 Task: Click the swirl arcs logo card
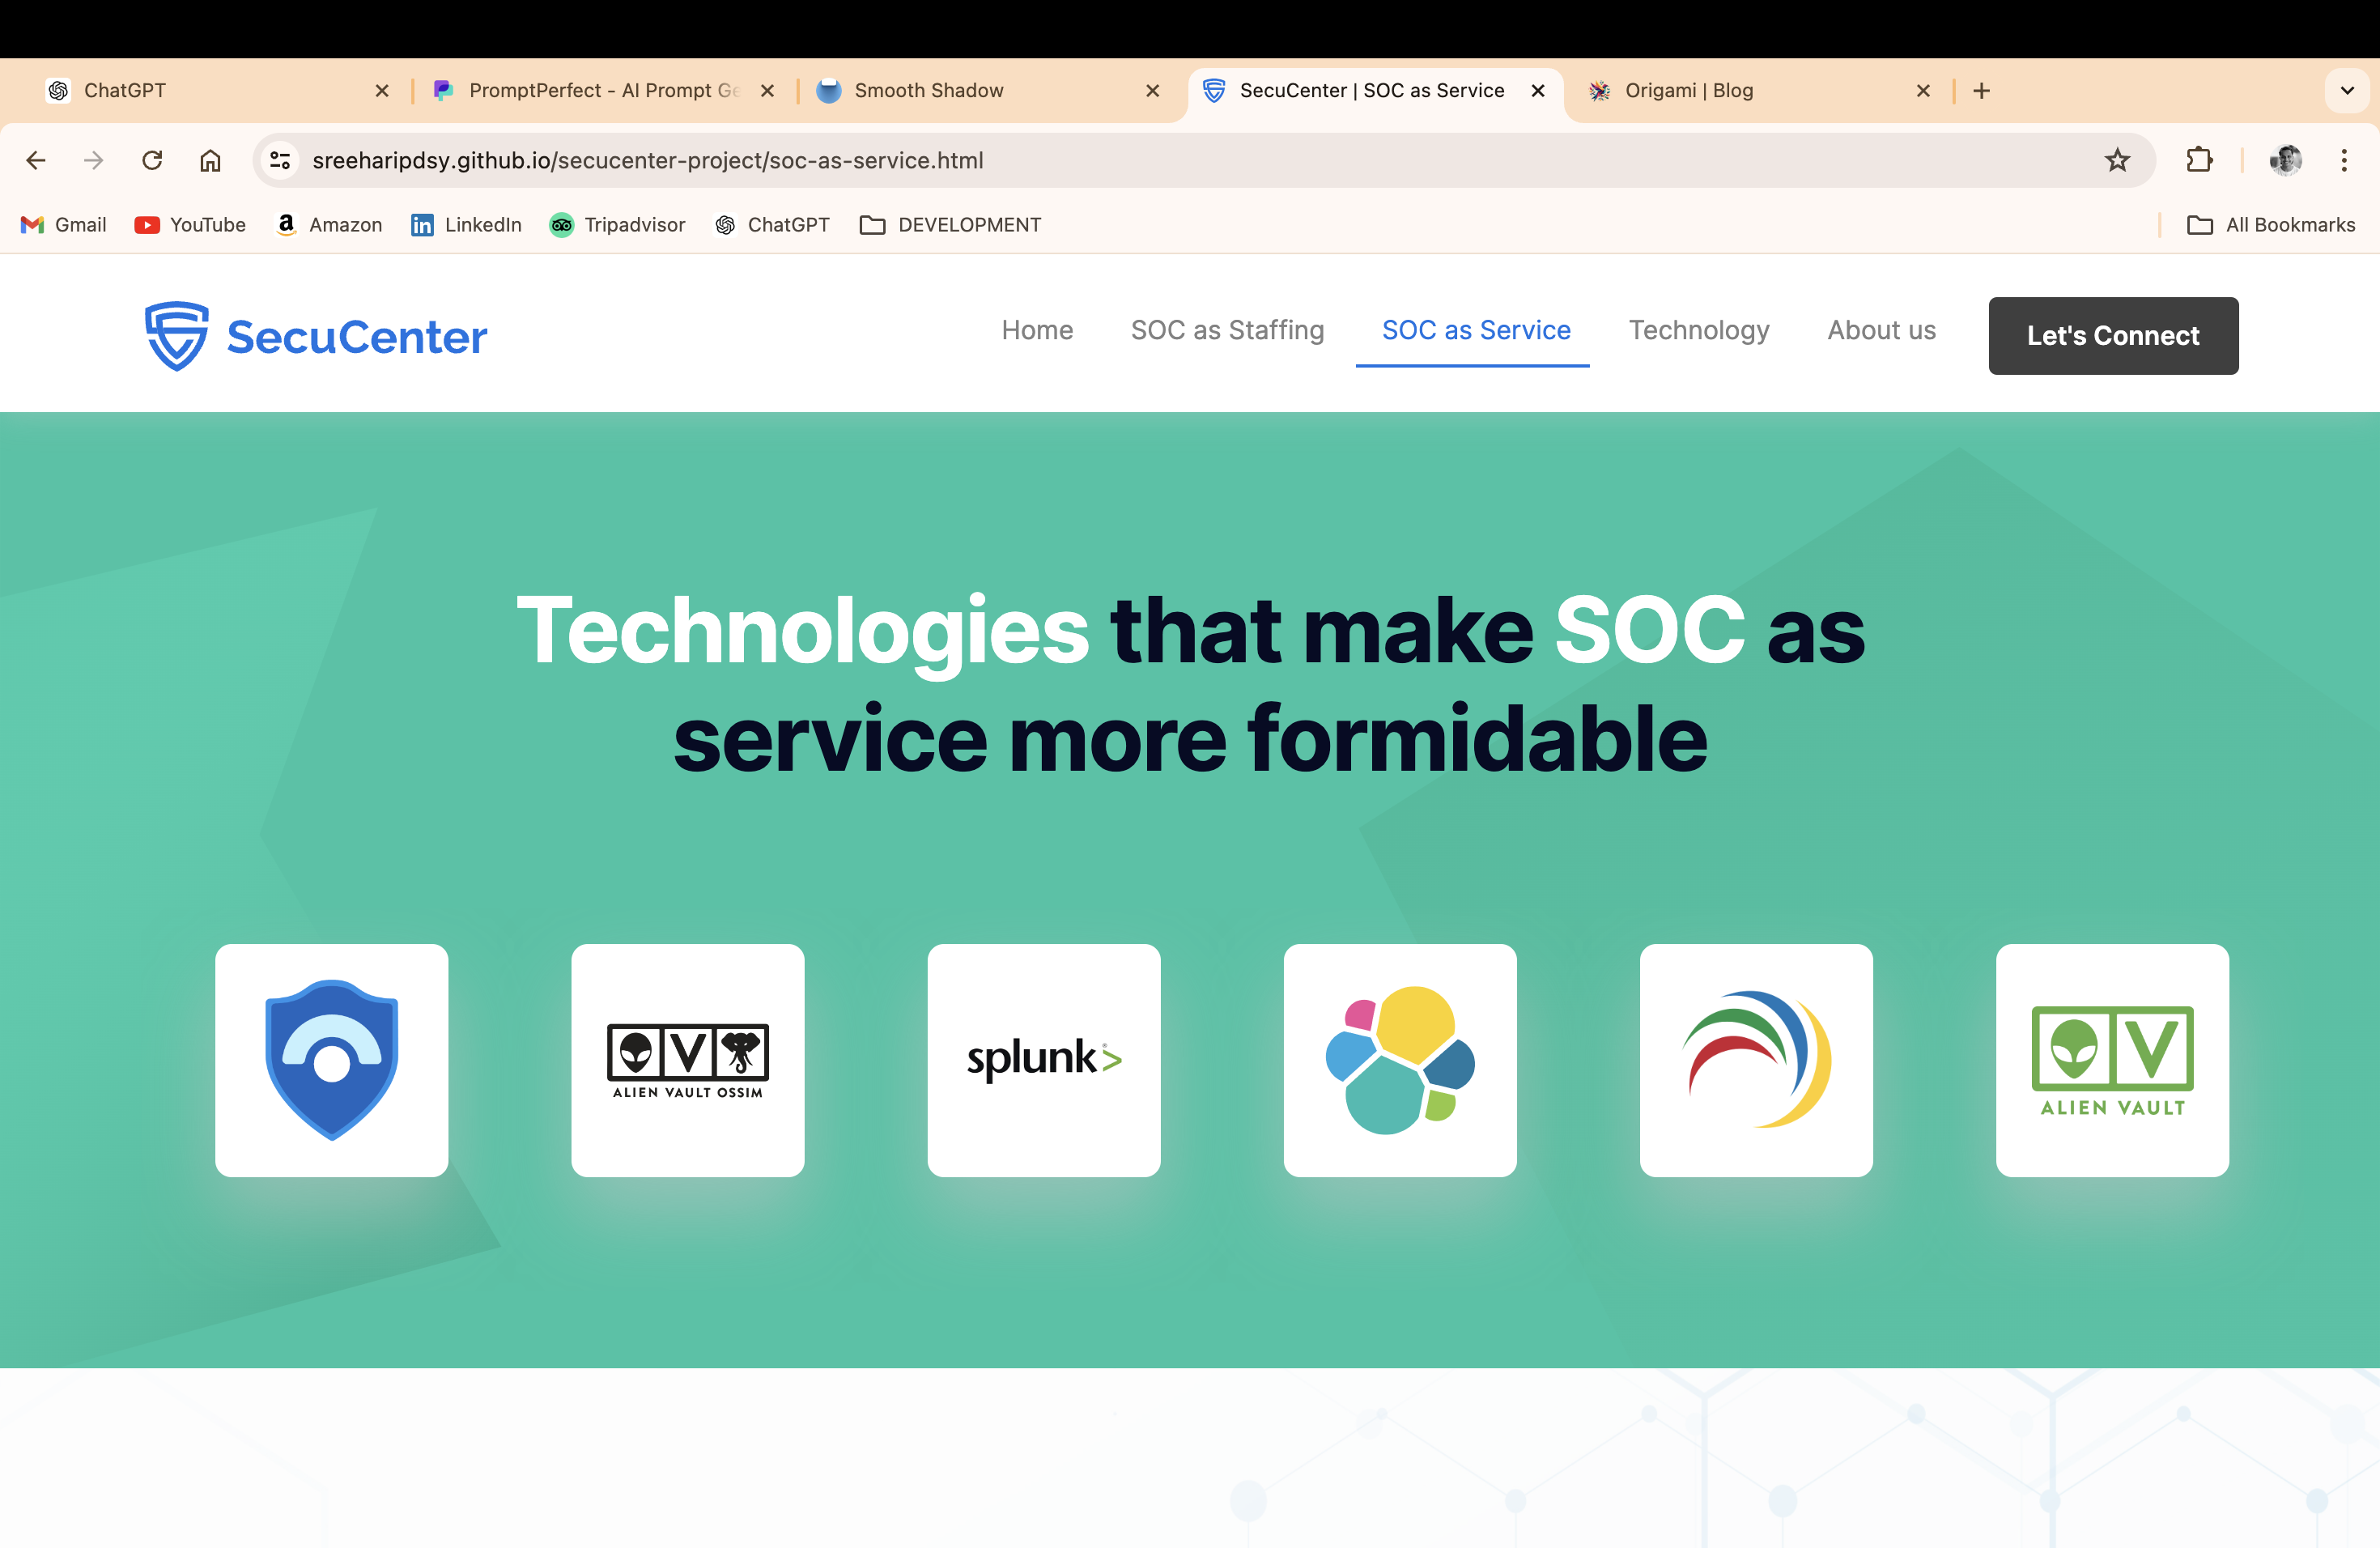(x=1755, y=1060)
